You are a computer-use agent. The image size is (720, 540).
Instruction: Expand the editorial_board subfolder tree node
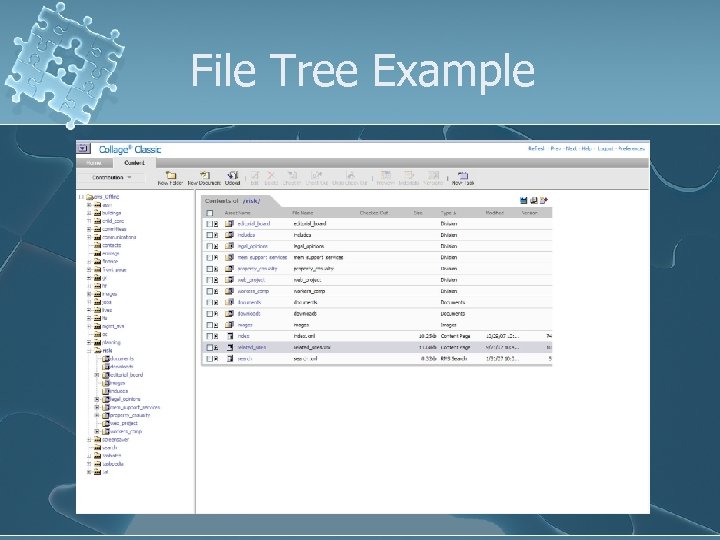[x=97, y=375]
